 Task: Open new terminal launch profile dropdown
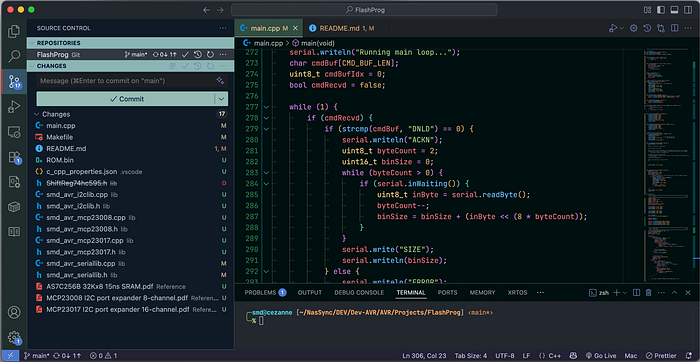click(x=625, y=293)
